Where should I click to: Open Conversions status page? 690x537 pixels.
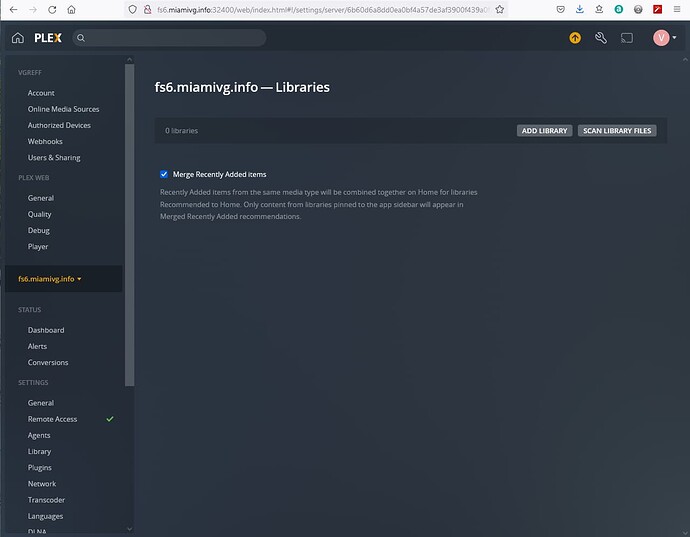tap(48, 363)
